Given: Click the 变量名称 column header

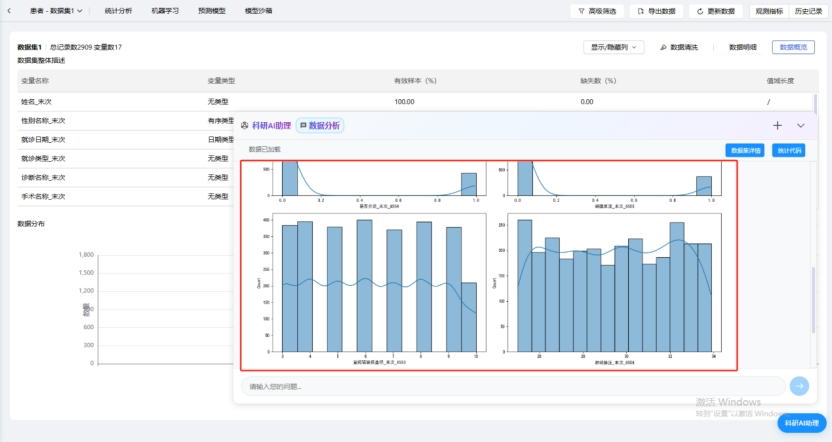Looking at the screenshot, I should 35,81.
